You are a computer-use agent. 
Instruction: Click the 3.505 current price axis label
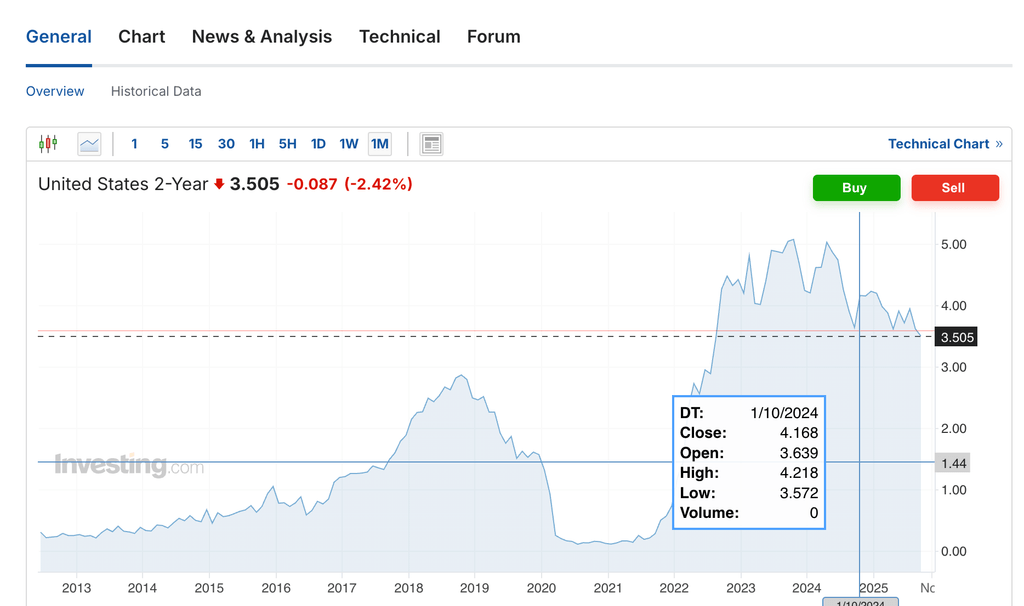(x=957, y=337)
